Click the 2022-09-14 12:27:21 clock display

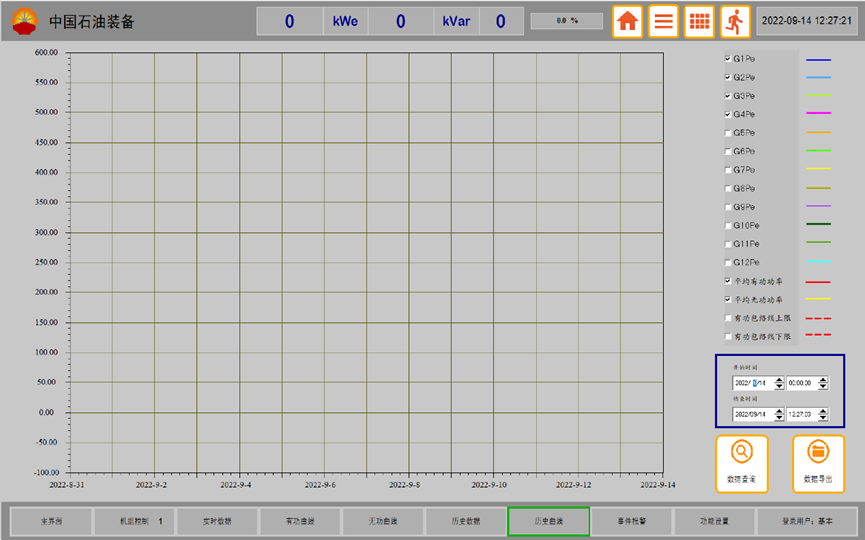click(x=807, y=21)
